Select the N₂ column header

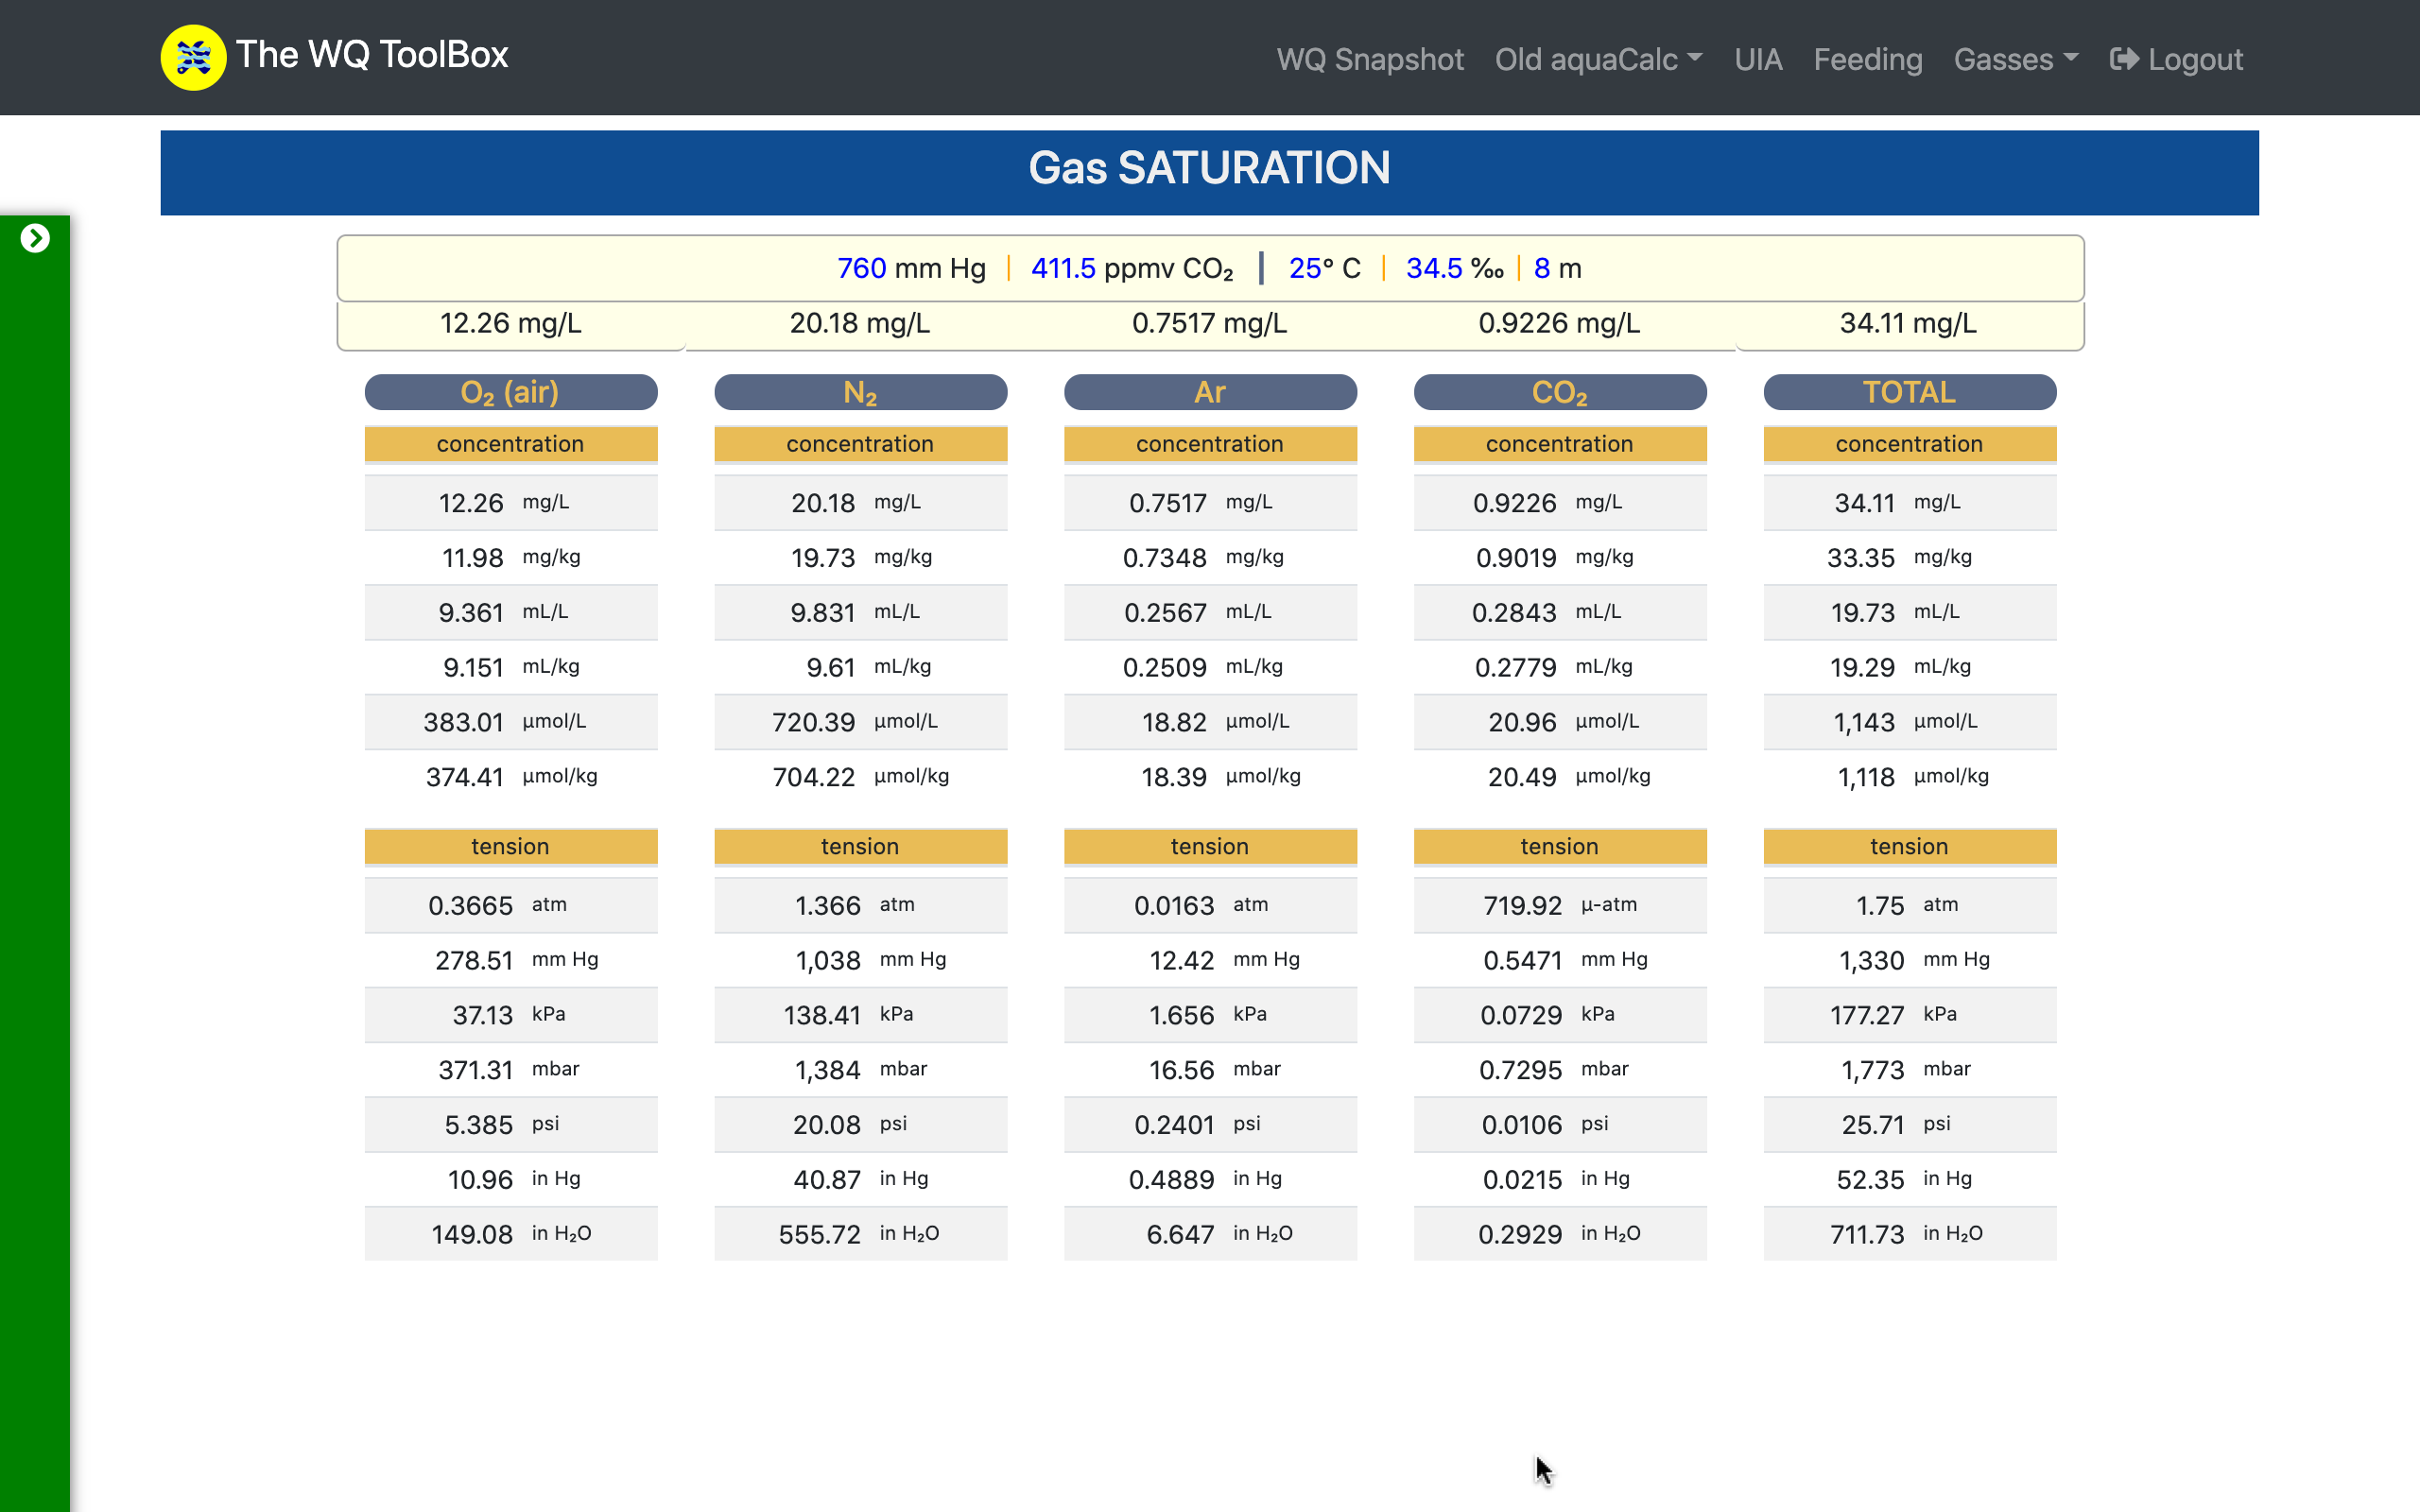860,392
